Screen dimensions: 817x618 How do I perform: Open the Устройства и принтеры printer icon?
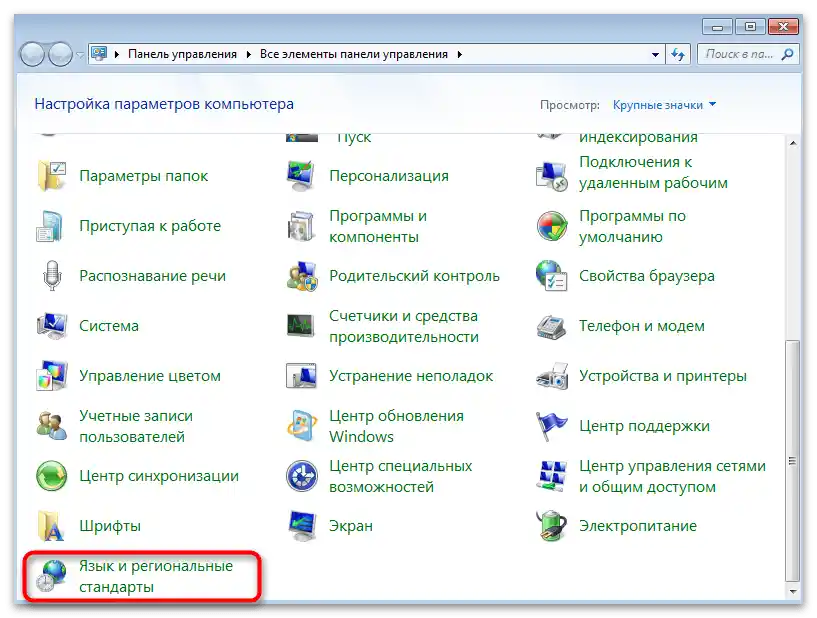tap(552, 376)
